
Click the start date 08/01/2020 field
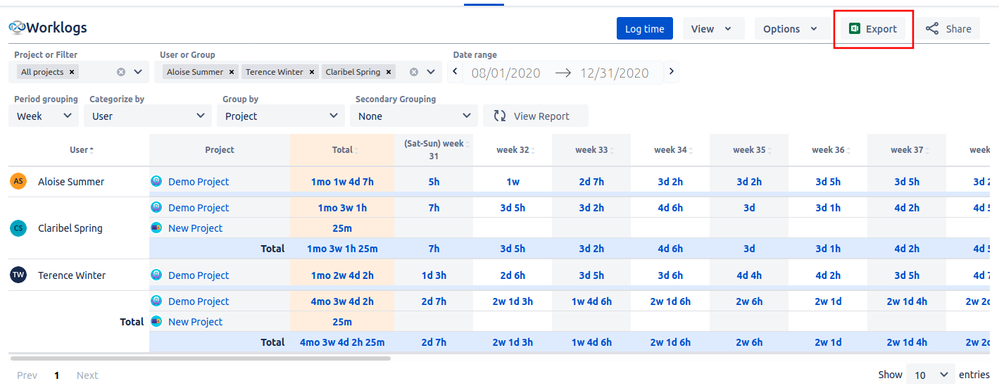click(x=506, y=73)
